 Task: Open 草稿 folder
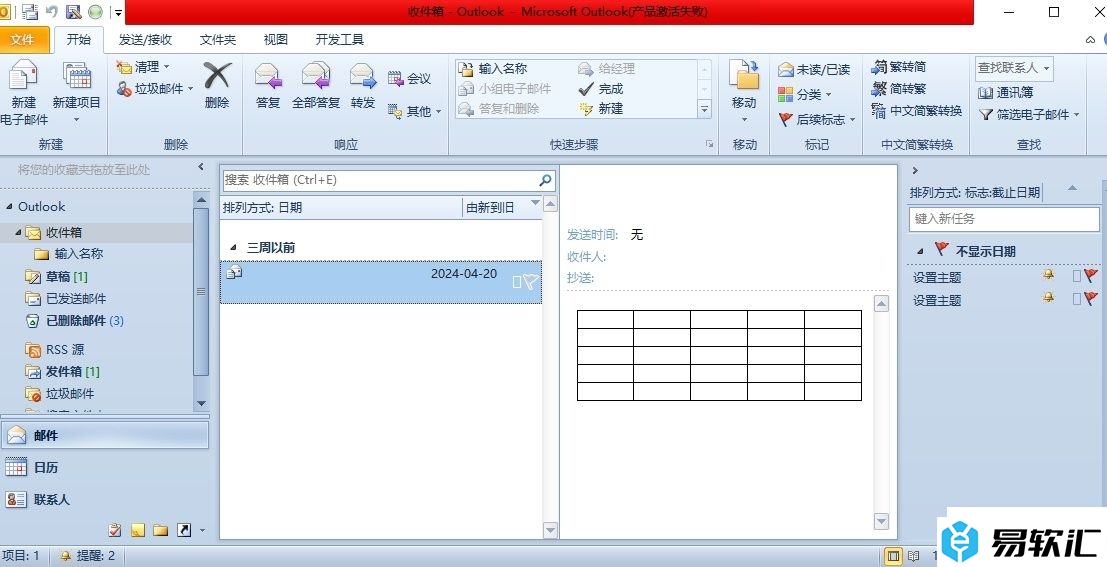point(57,276)
